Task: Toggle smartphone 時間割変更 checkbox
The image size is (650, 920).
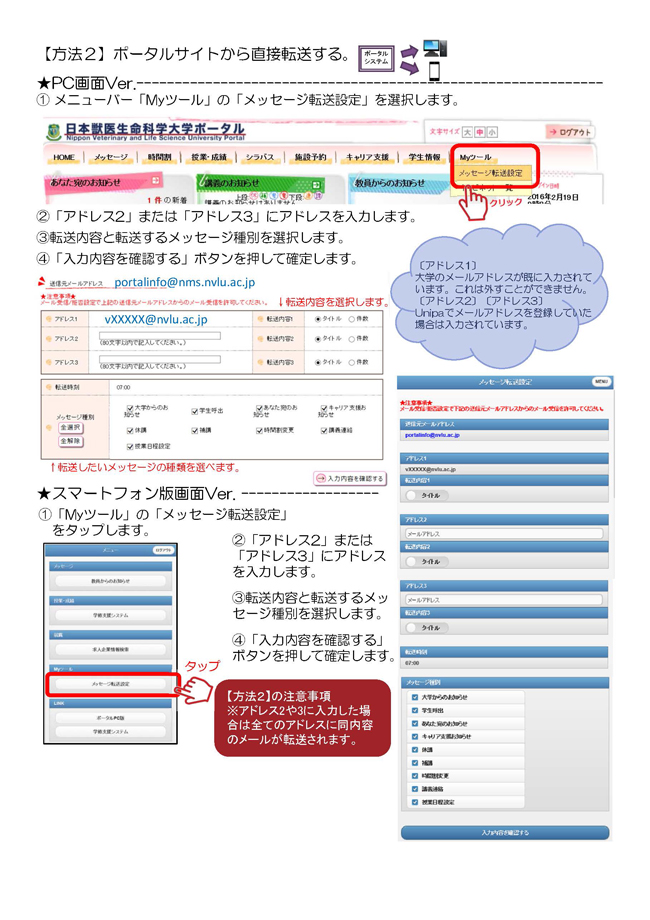Action: pyautogui.click(x=415, y=776)
